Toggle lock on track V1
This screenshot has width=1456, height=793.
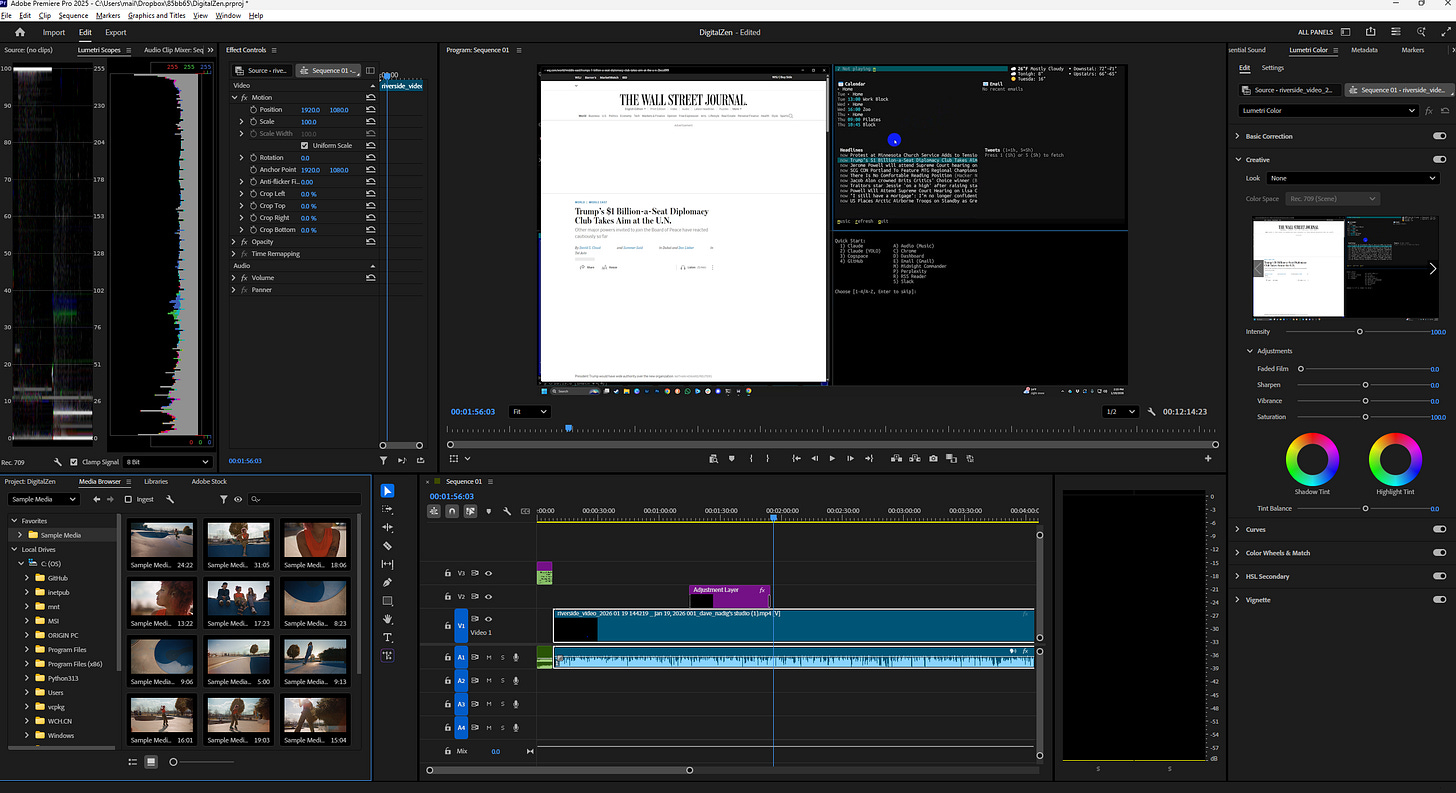(447, 625)
